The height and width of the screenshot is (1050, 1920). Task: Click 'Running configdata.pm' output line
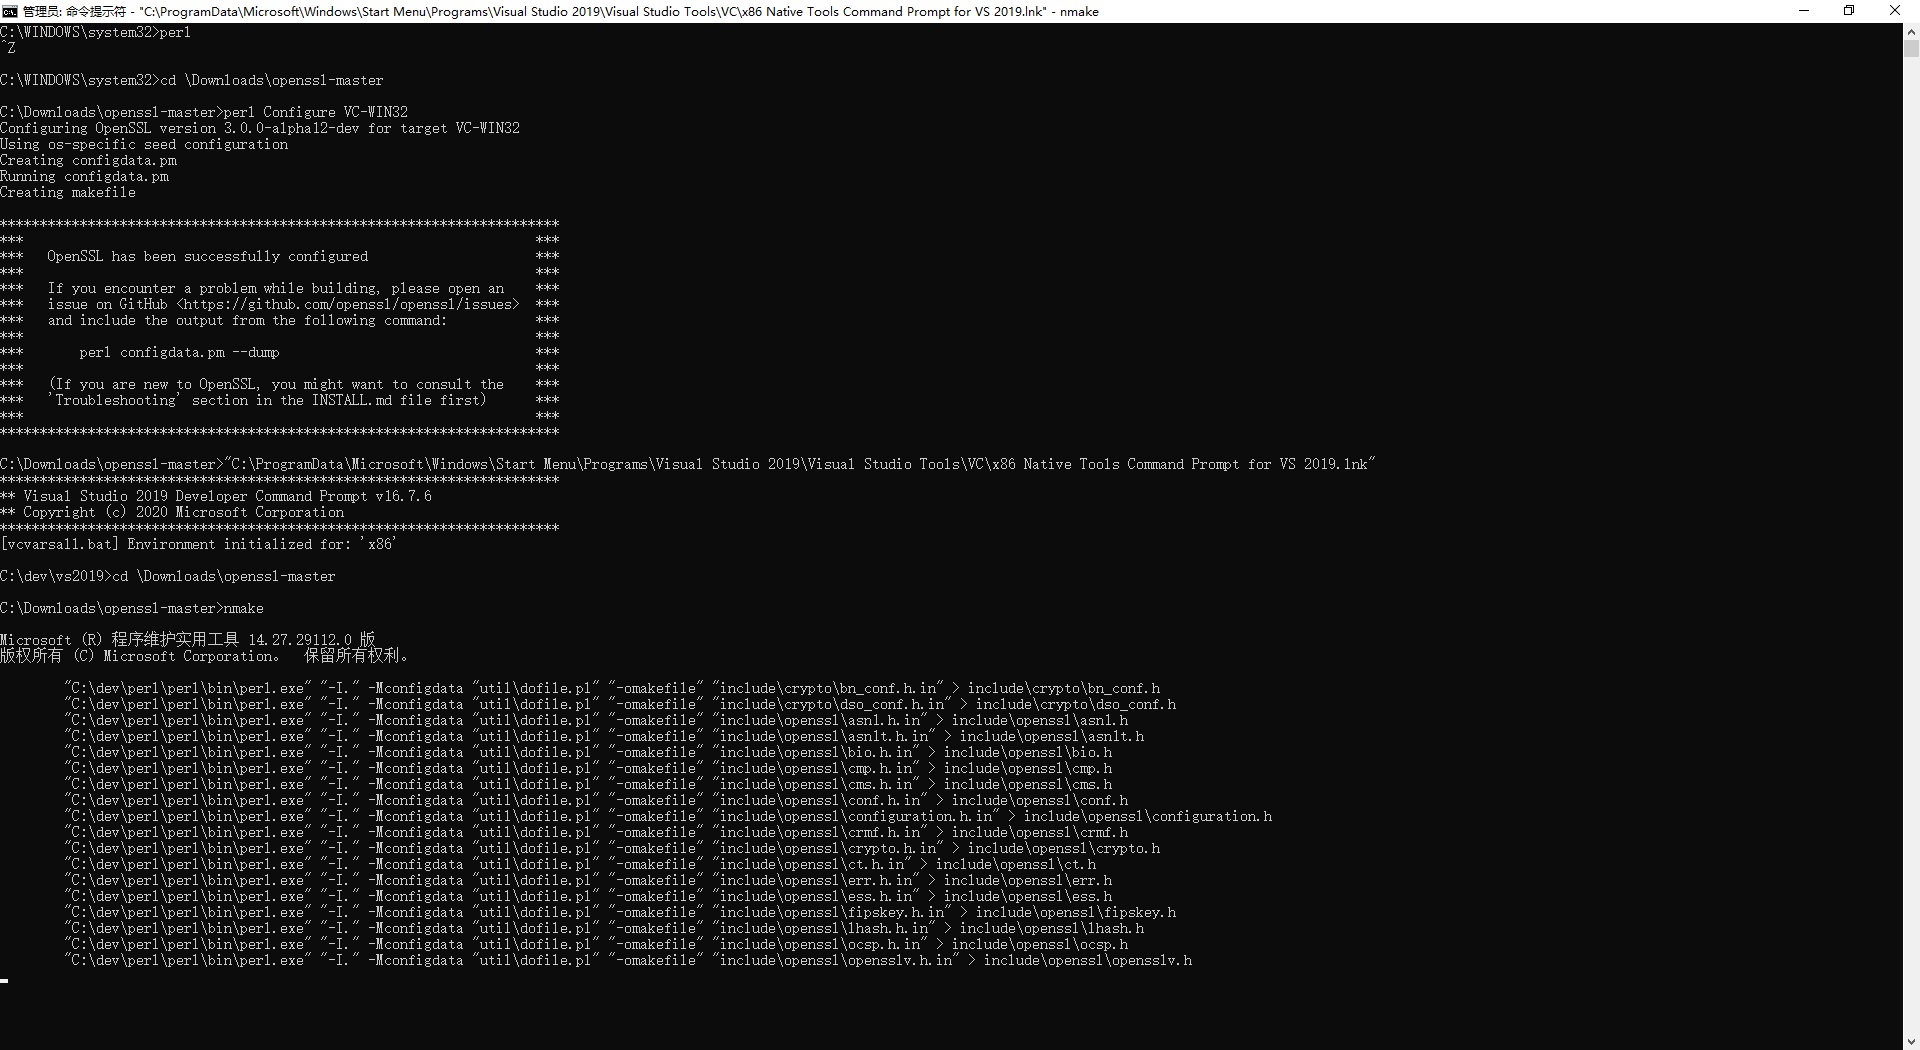[85, 176]
